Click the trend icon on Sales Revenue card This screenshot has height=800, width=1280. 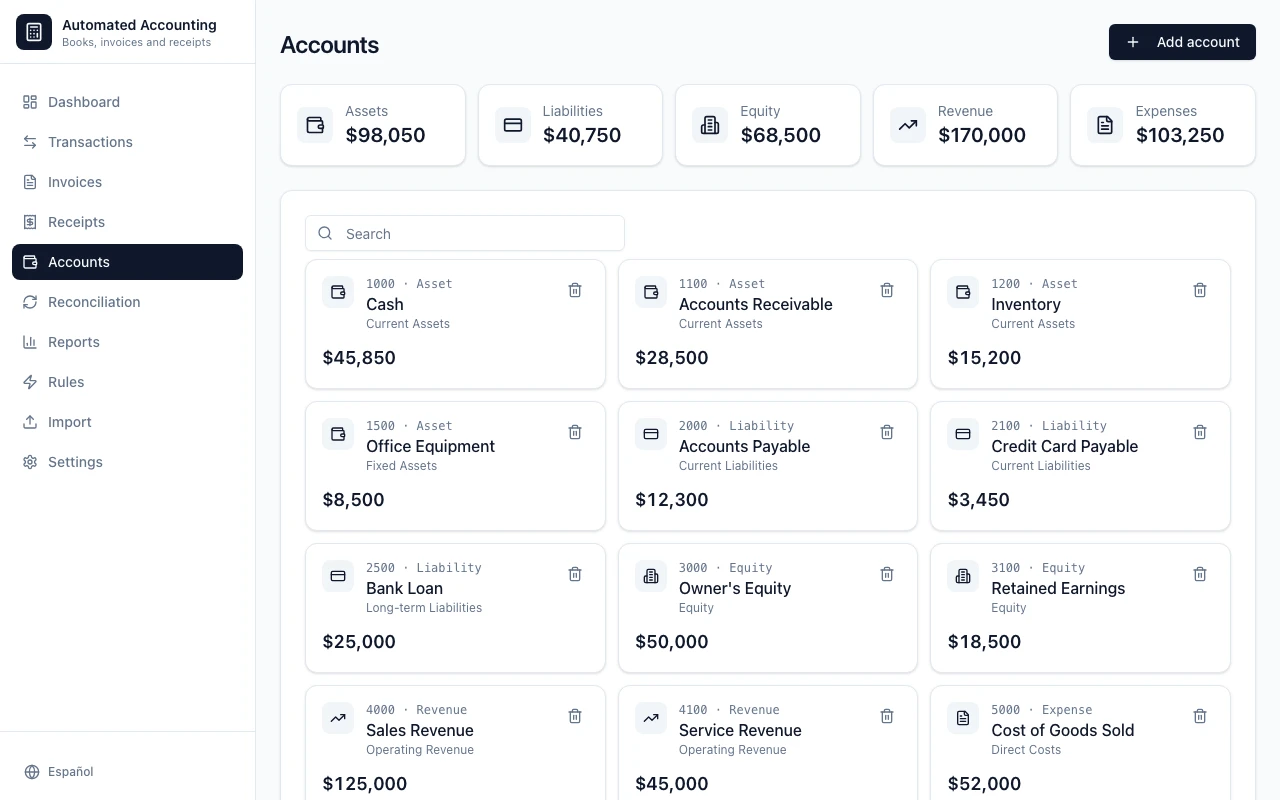(x=338, y=718)
